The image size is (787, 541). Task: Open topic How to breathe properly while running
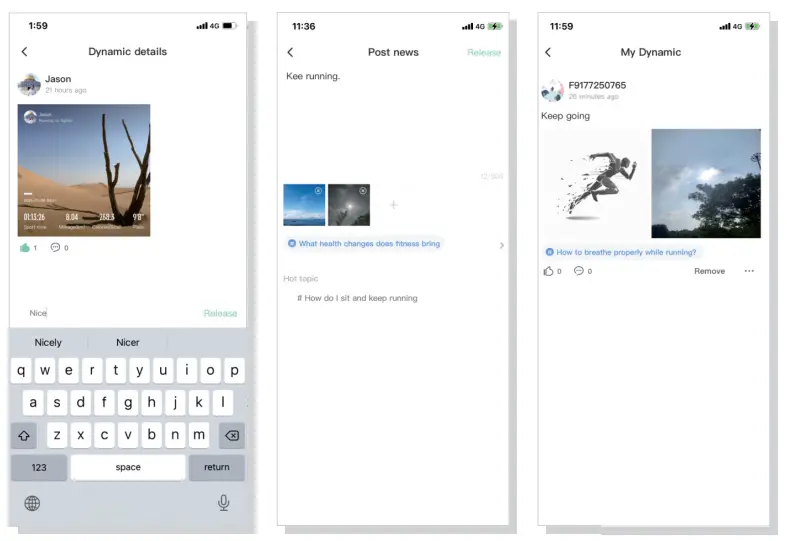621,252
